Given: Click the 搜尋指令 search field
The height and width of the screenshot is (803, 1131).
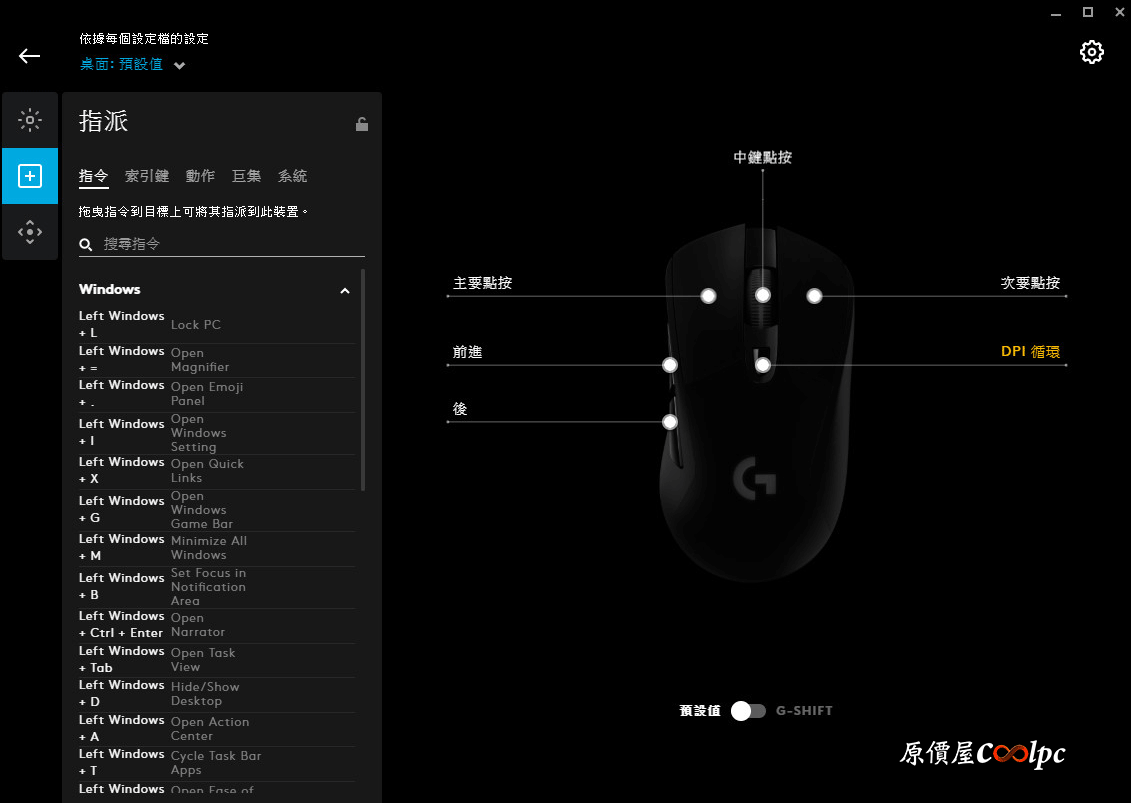Looking at the screenshot, I should click(221, 244).
